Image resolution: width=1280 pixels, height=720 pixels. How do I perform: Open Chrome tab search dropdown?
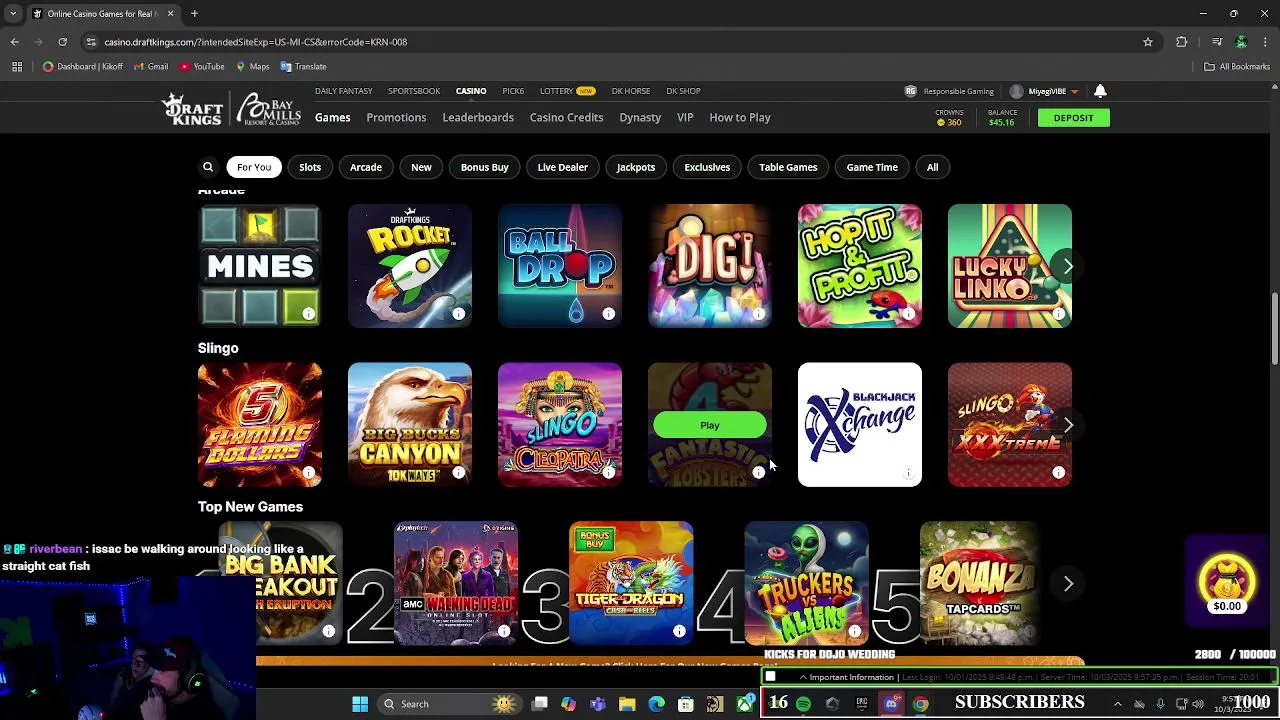point(13,14)
